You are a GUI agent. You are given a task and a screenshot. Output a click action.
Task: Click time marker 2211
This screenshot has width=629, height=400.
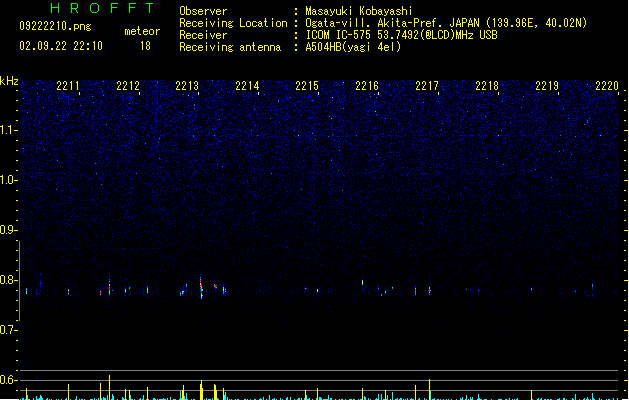68,86
